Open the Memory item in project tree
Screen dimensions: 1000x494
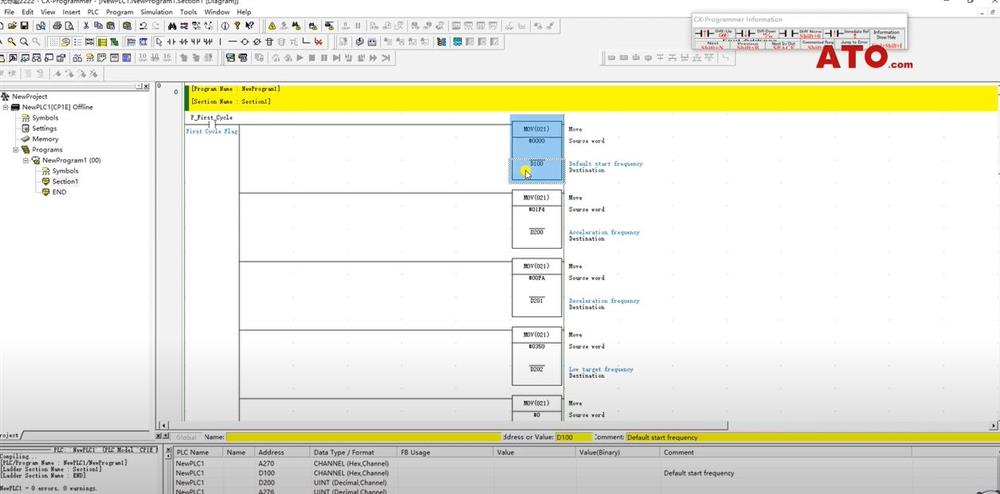(45, 139)
